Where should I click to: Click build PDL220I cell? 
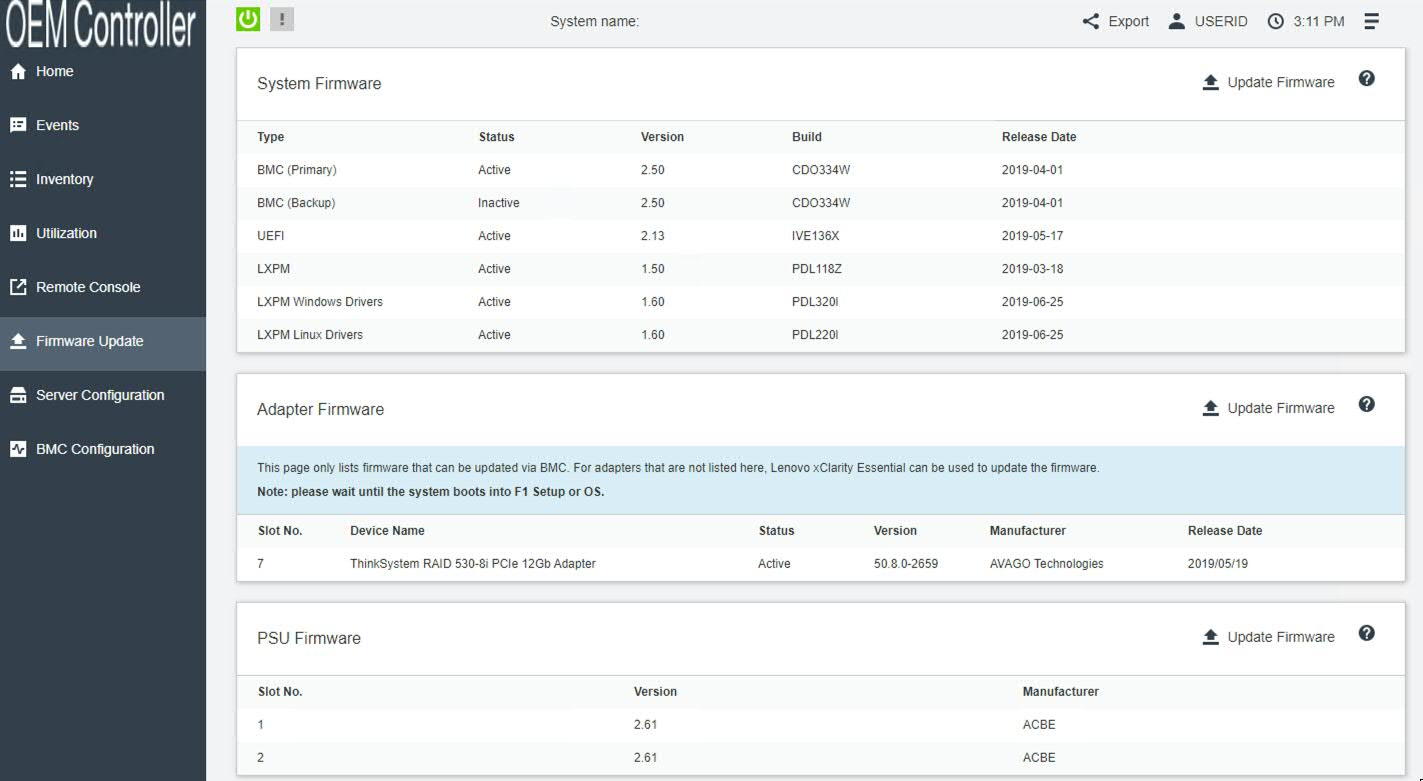tap(814, 335)
